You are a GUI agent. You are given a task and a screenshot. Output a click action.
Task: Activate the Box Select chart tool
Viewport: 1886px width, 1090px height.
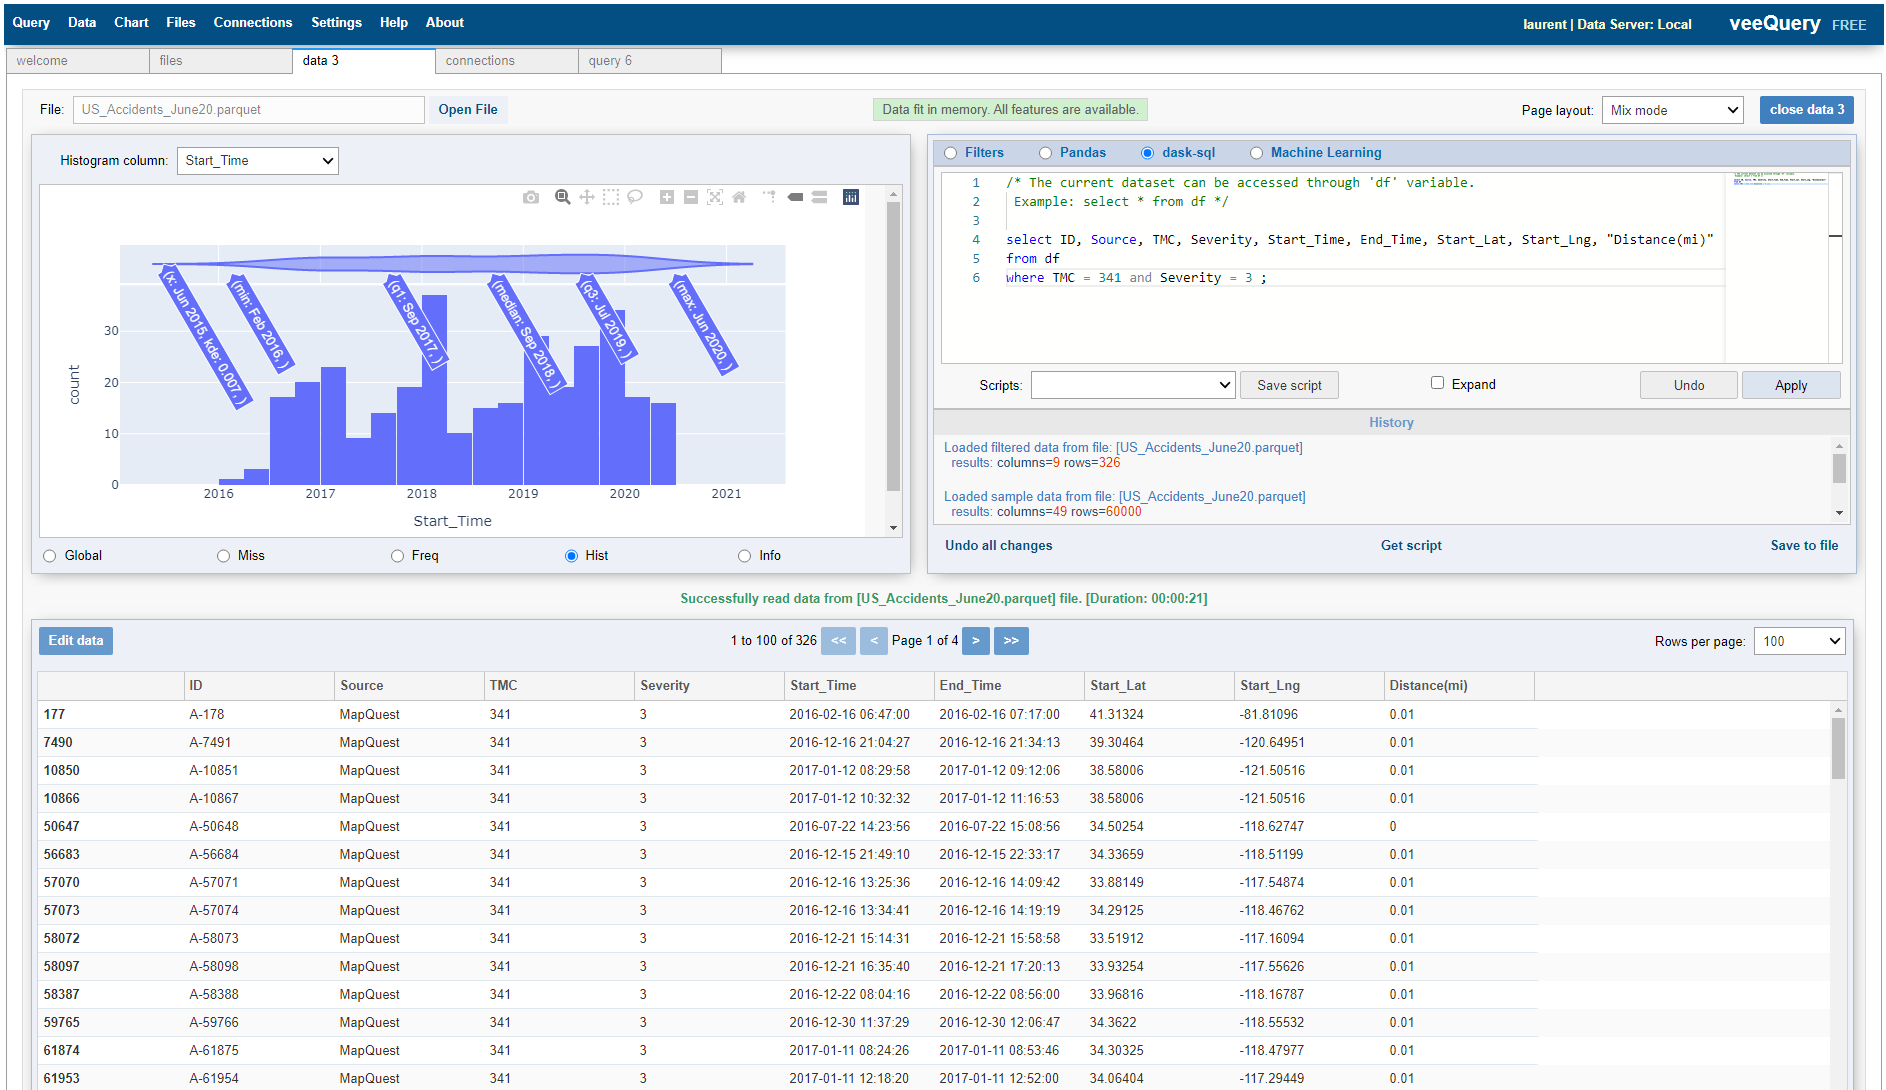611,197
